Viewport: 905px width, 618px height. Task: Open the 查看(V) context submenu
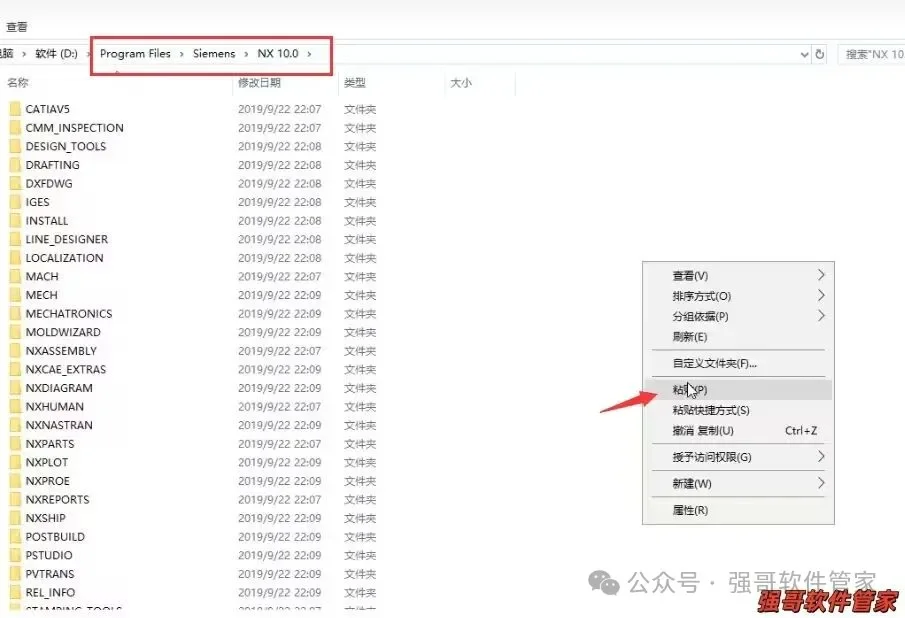click(x=738, y=275)
